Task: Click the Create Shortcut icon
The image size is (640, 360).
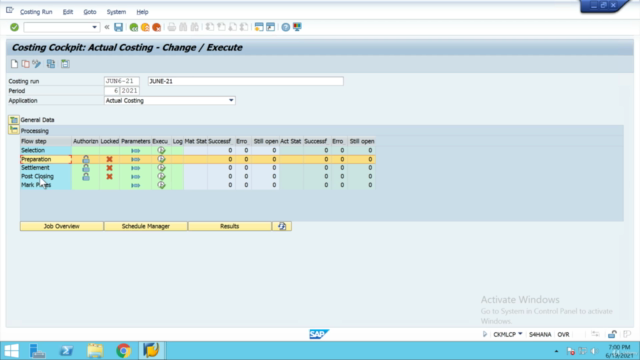Action: (270, 27)
